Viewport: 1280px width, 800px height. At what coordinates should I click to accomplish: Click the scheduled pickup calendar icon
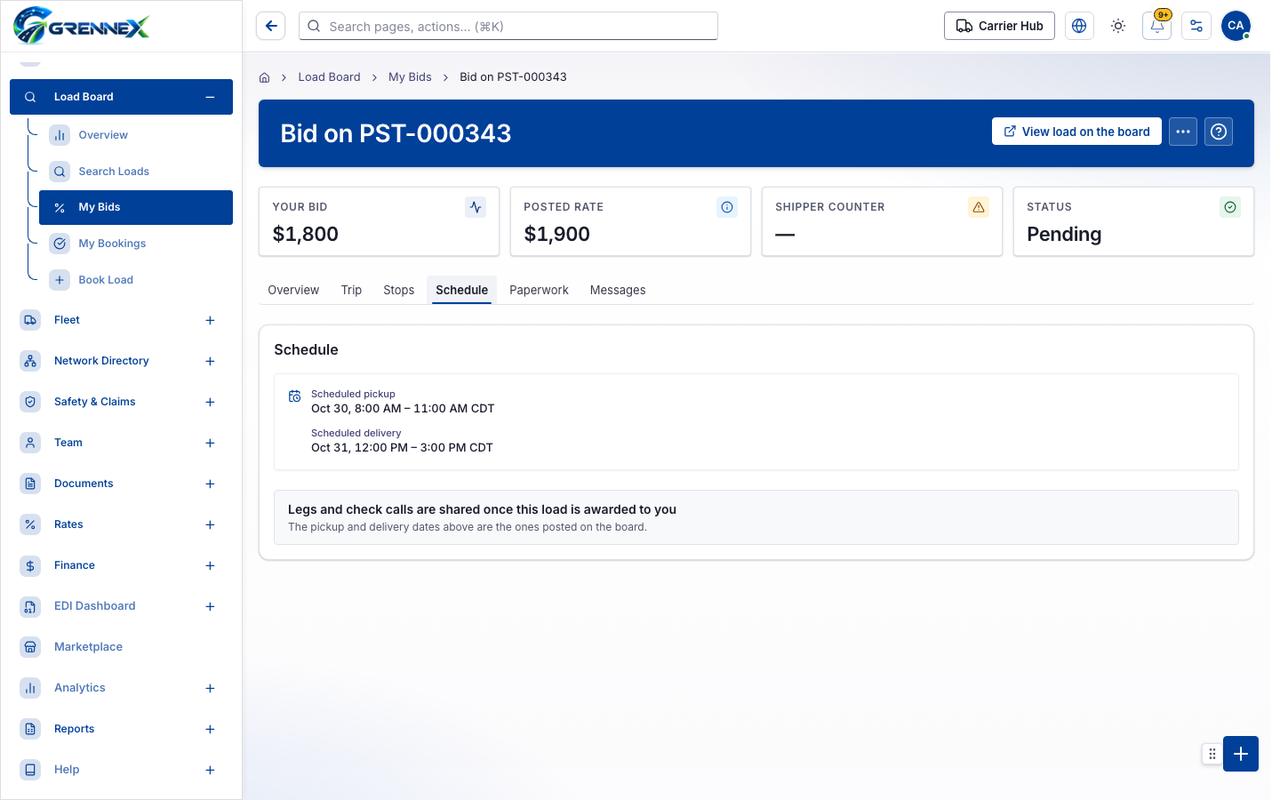[295, 397]
